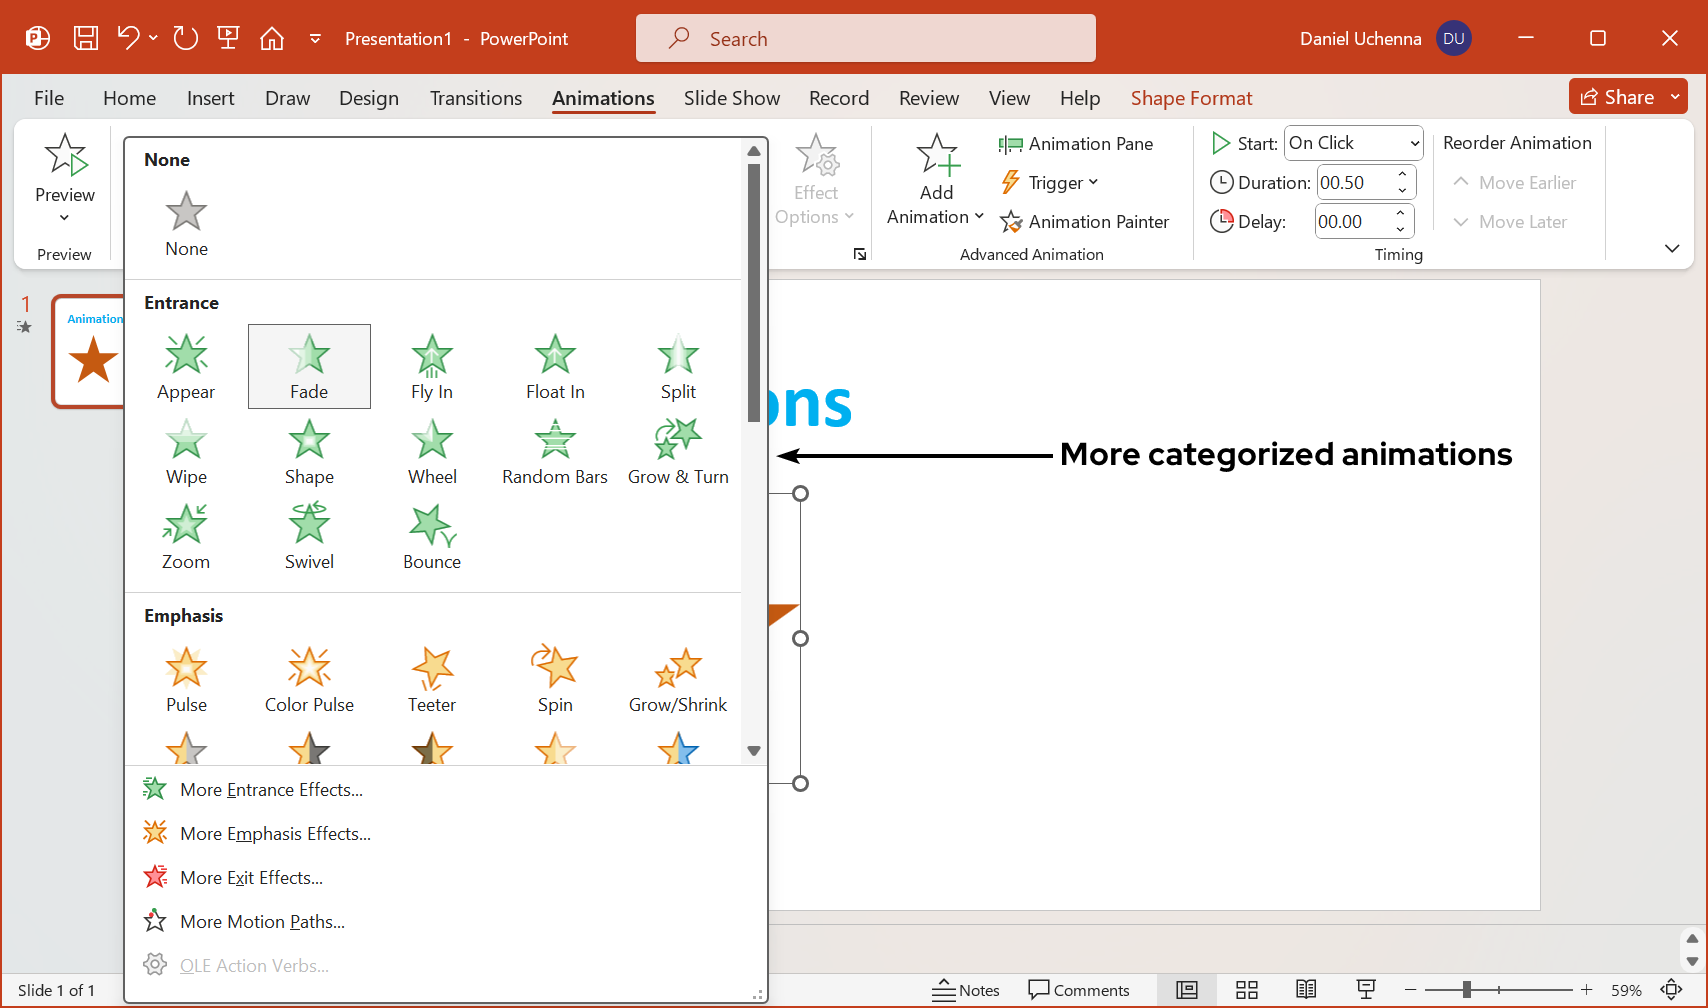
Task: Open the Transitions ribbon tab
Action: pos(476,98)
